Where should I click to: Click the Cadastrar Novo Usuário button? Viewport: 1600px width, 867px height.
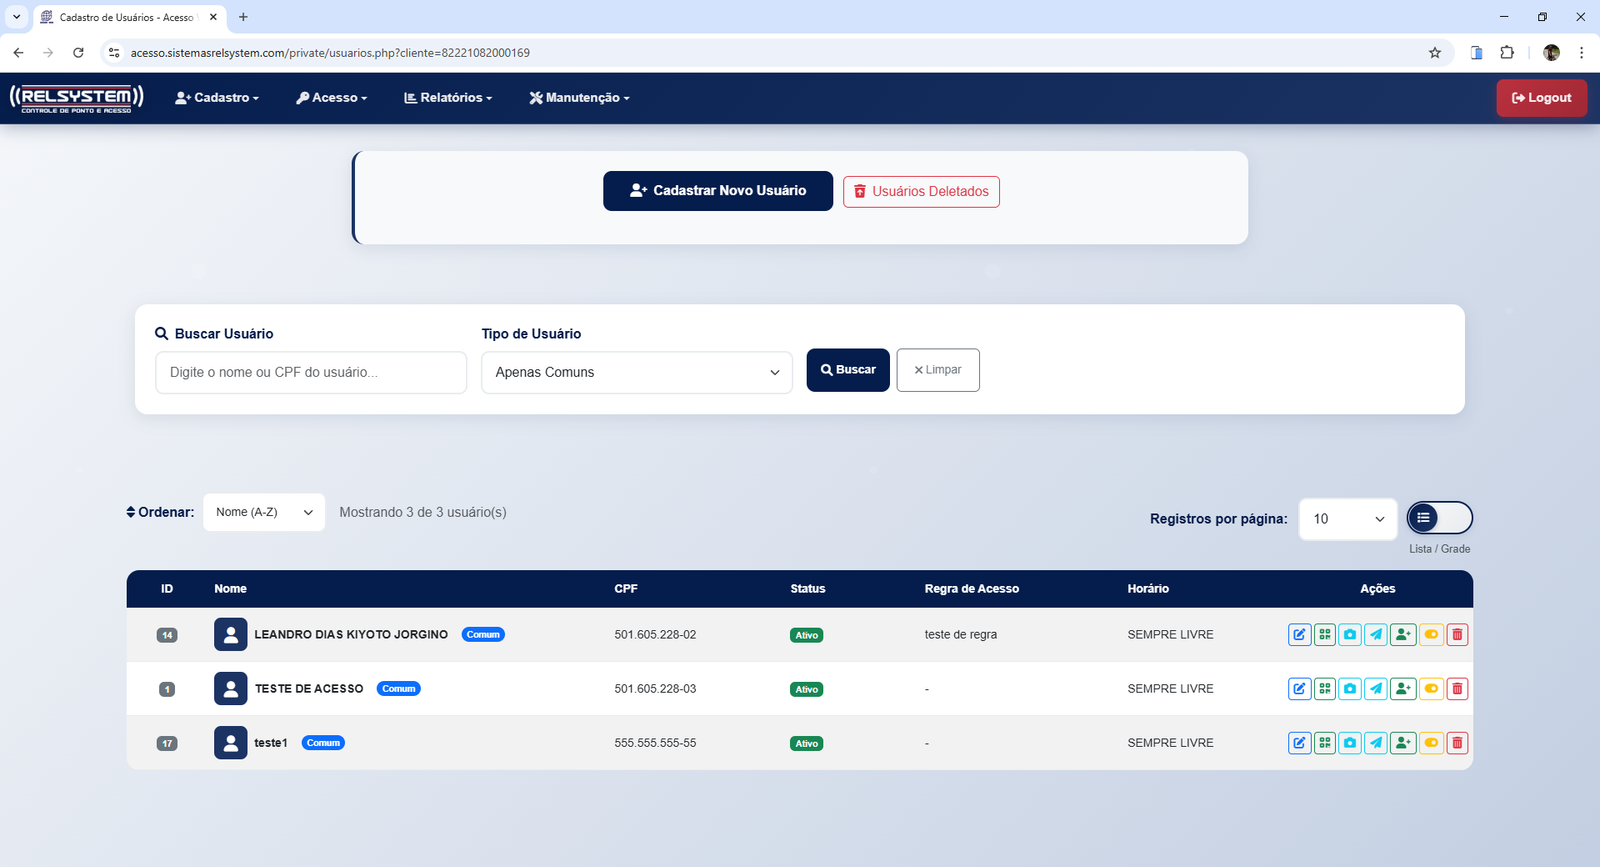717,191
